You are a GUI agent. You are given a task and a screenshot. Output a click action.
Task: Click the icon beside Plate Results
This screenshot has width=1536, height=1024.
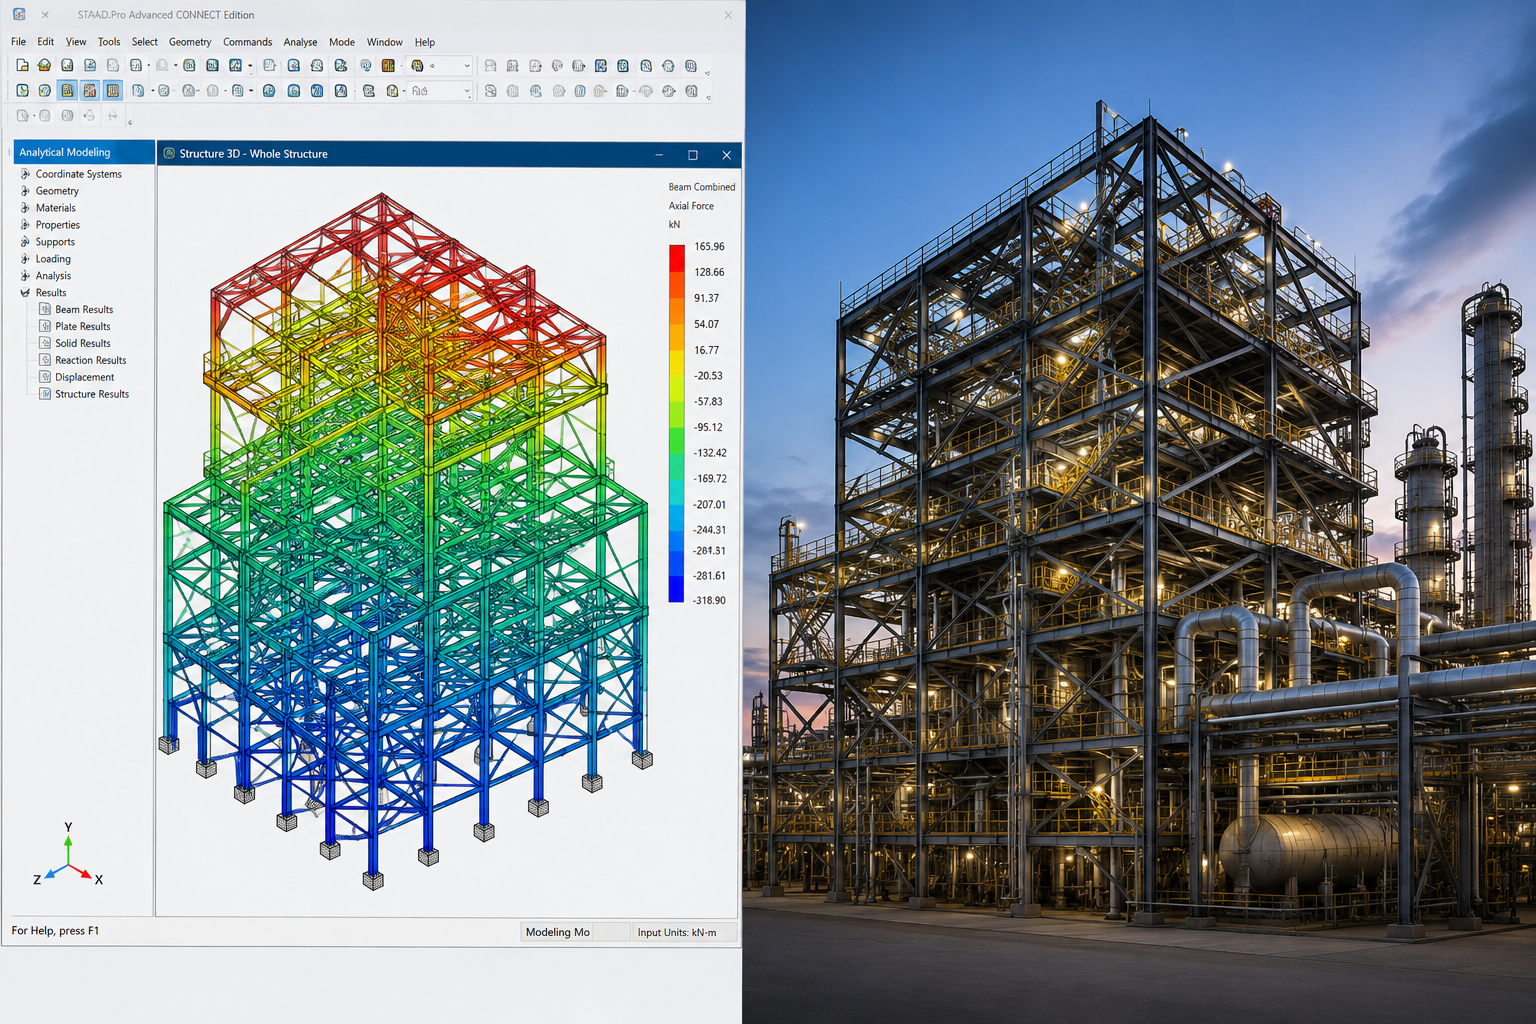[45, 326]
